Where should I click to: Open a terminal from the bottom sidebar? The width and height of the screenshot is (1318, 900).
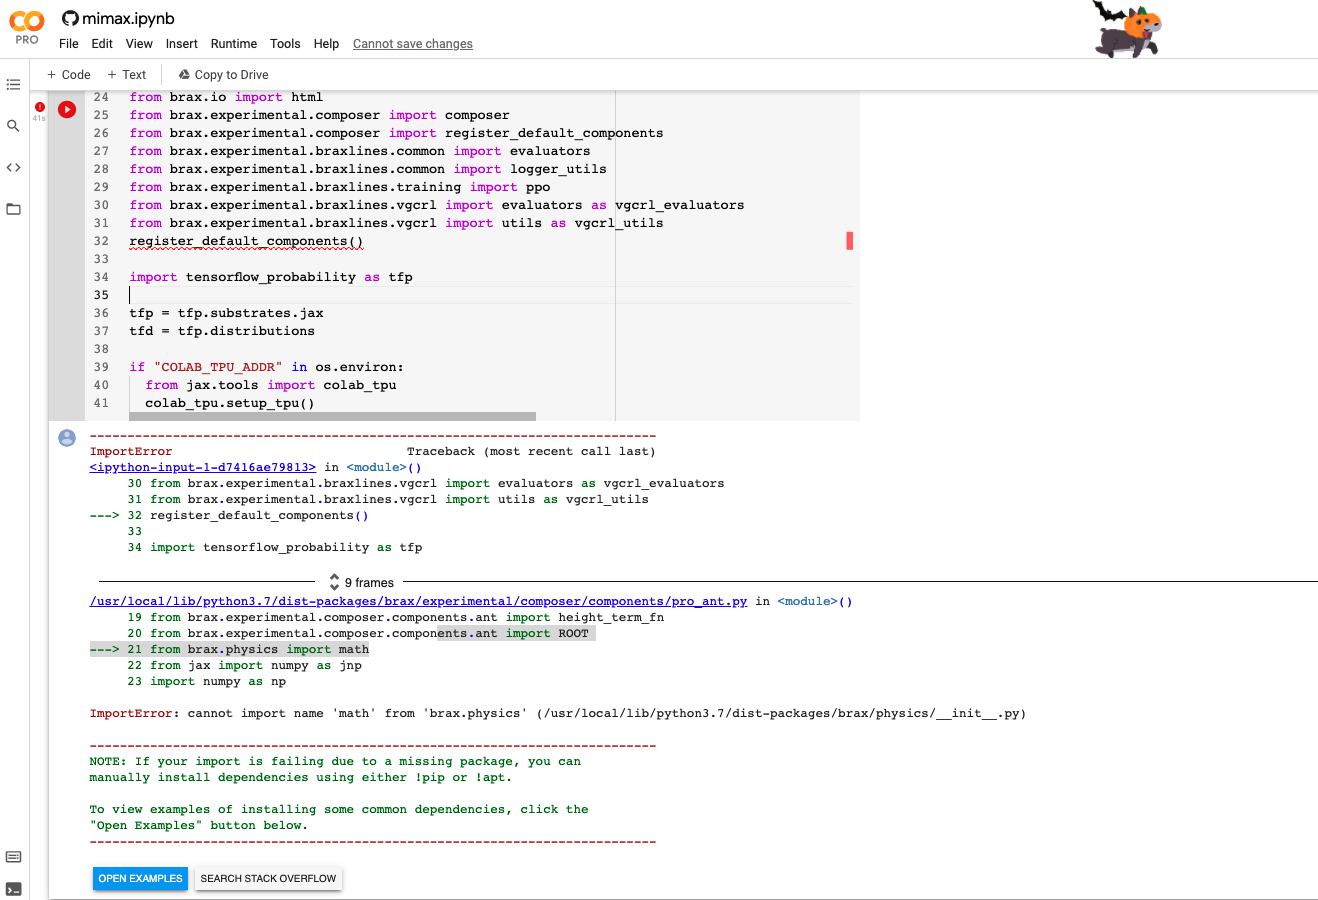(13, 886)
